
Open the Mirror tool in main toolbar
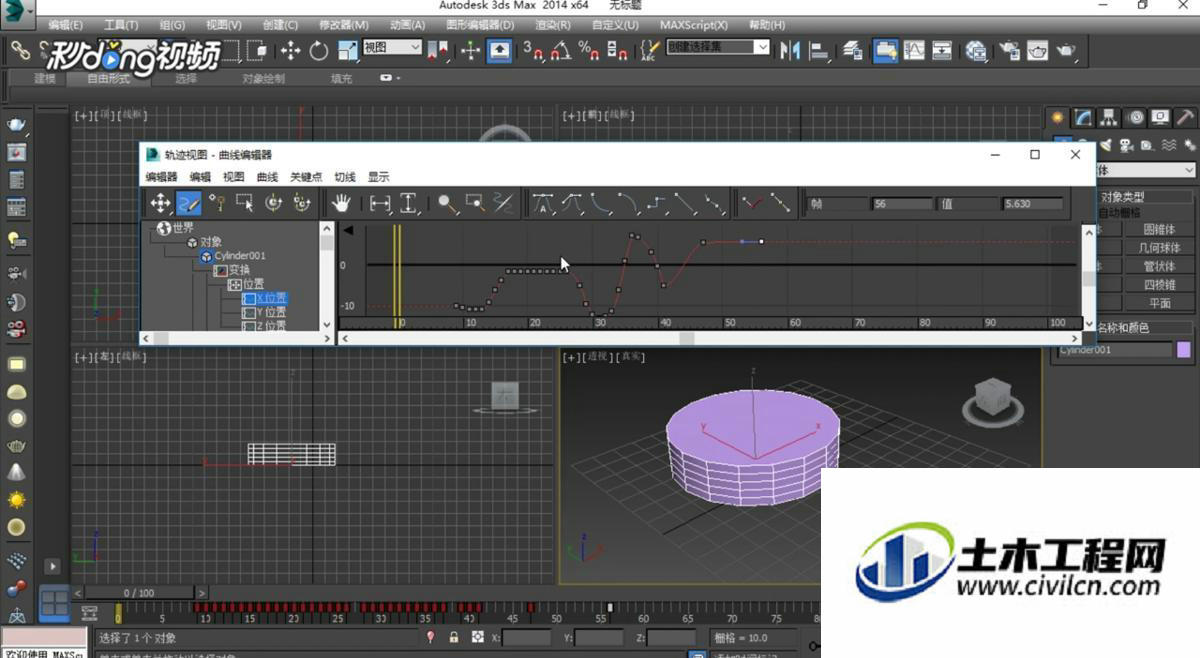(791, 50)
